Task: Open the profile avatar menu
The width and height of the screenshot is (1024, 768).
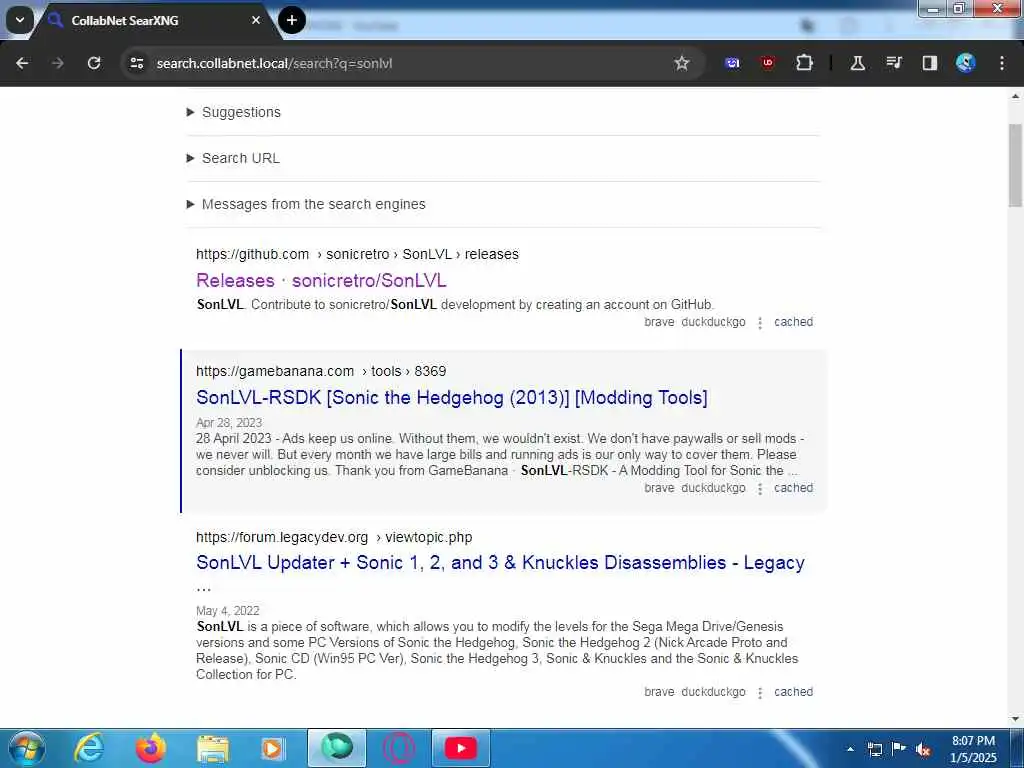Action: point(965,63)
